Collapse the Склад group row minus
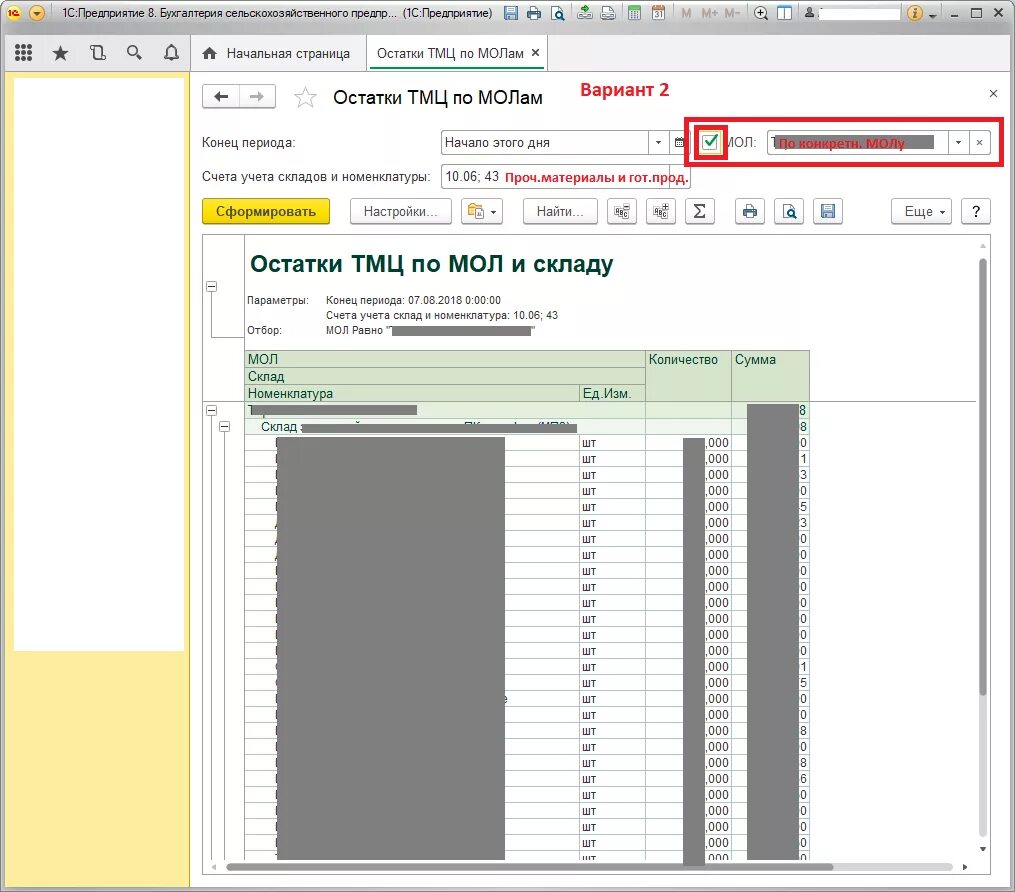This screenshot has width=1015, height=892. pyautogui.click(x=224, y=427)
